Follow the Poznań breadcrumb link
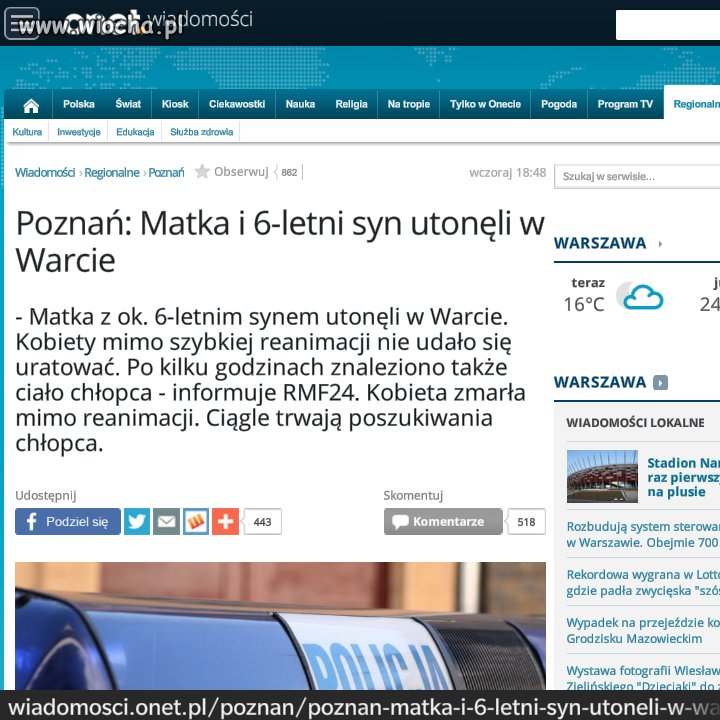 tap(166, 173)
